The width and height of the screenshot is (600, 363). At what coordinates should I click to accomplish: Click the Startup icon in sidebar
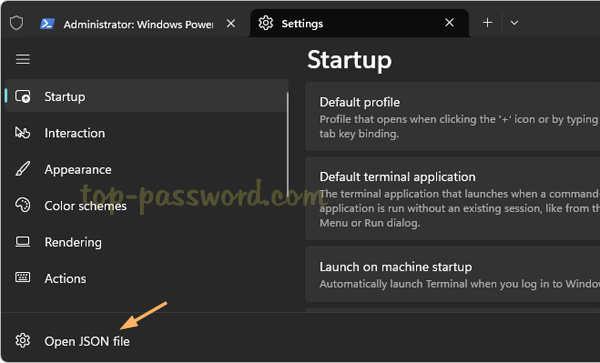tap(23, 96)
